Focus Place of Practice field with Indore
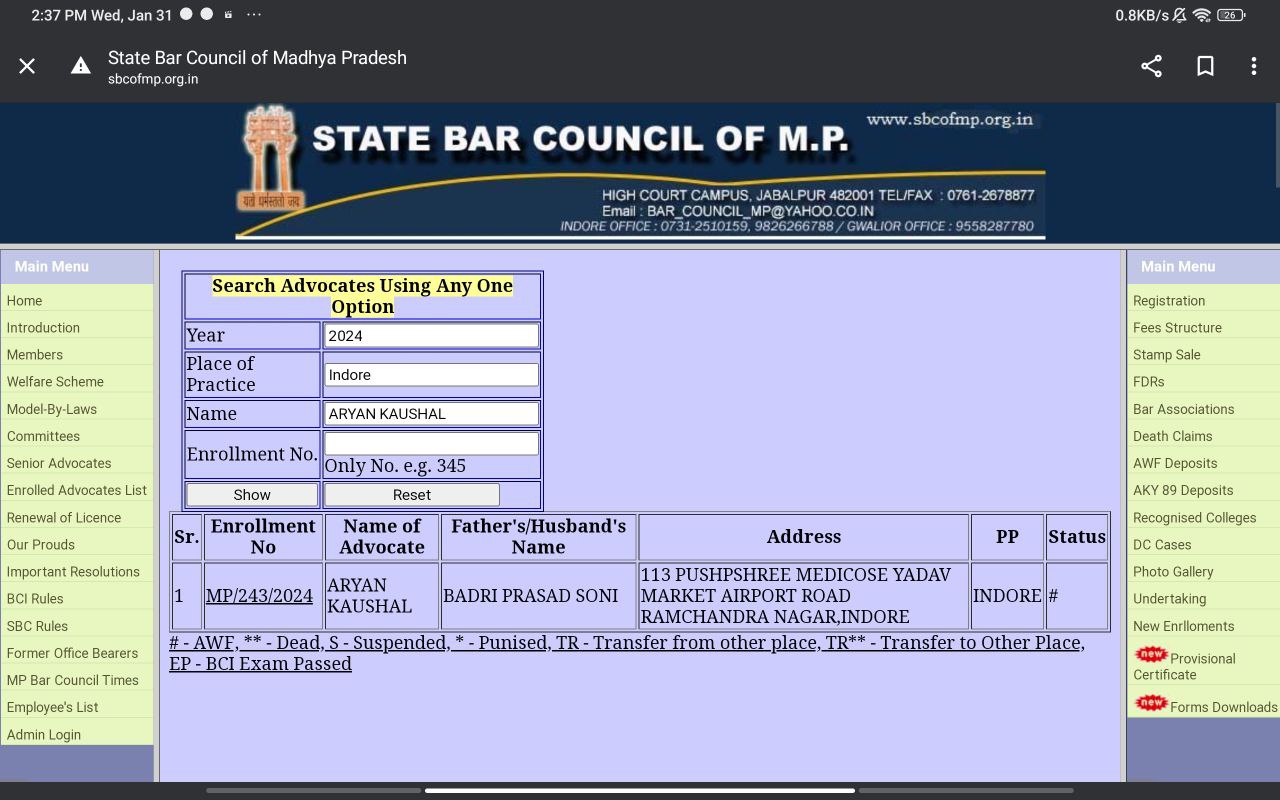The height and width of the screenshot is (800, 1280). [x=431, y=375]
